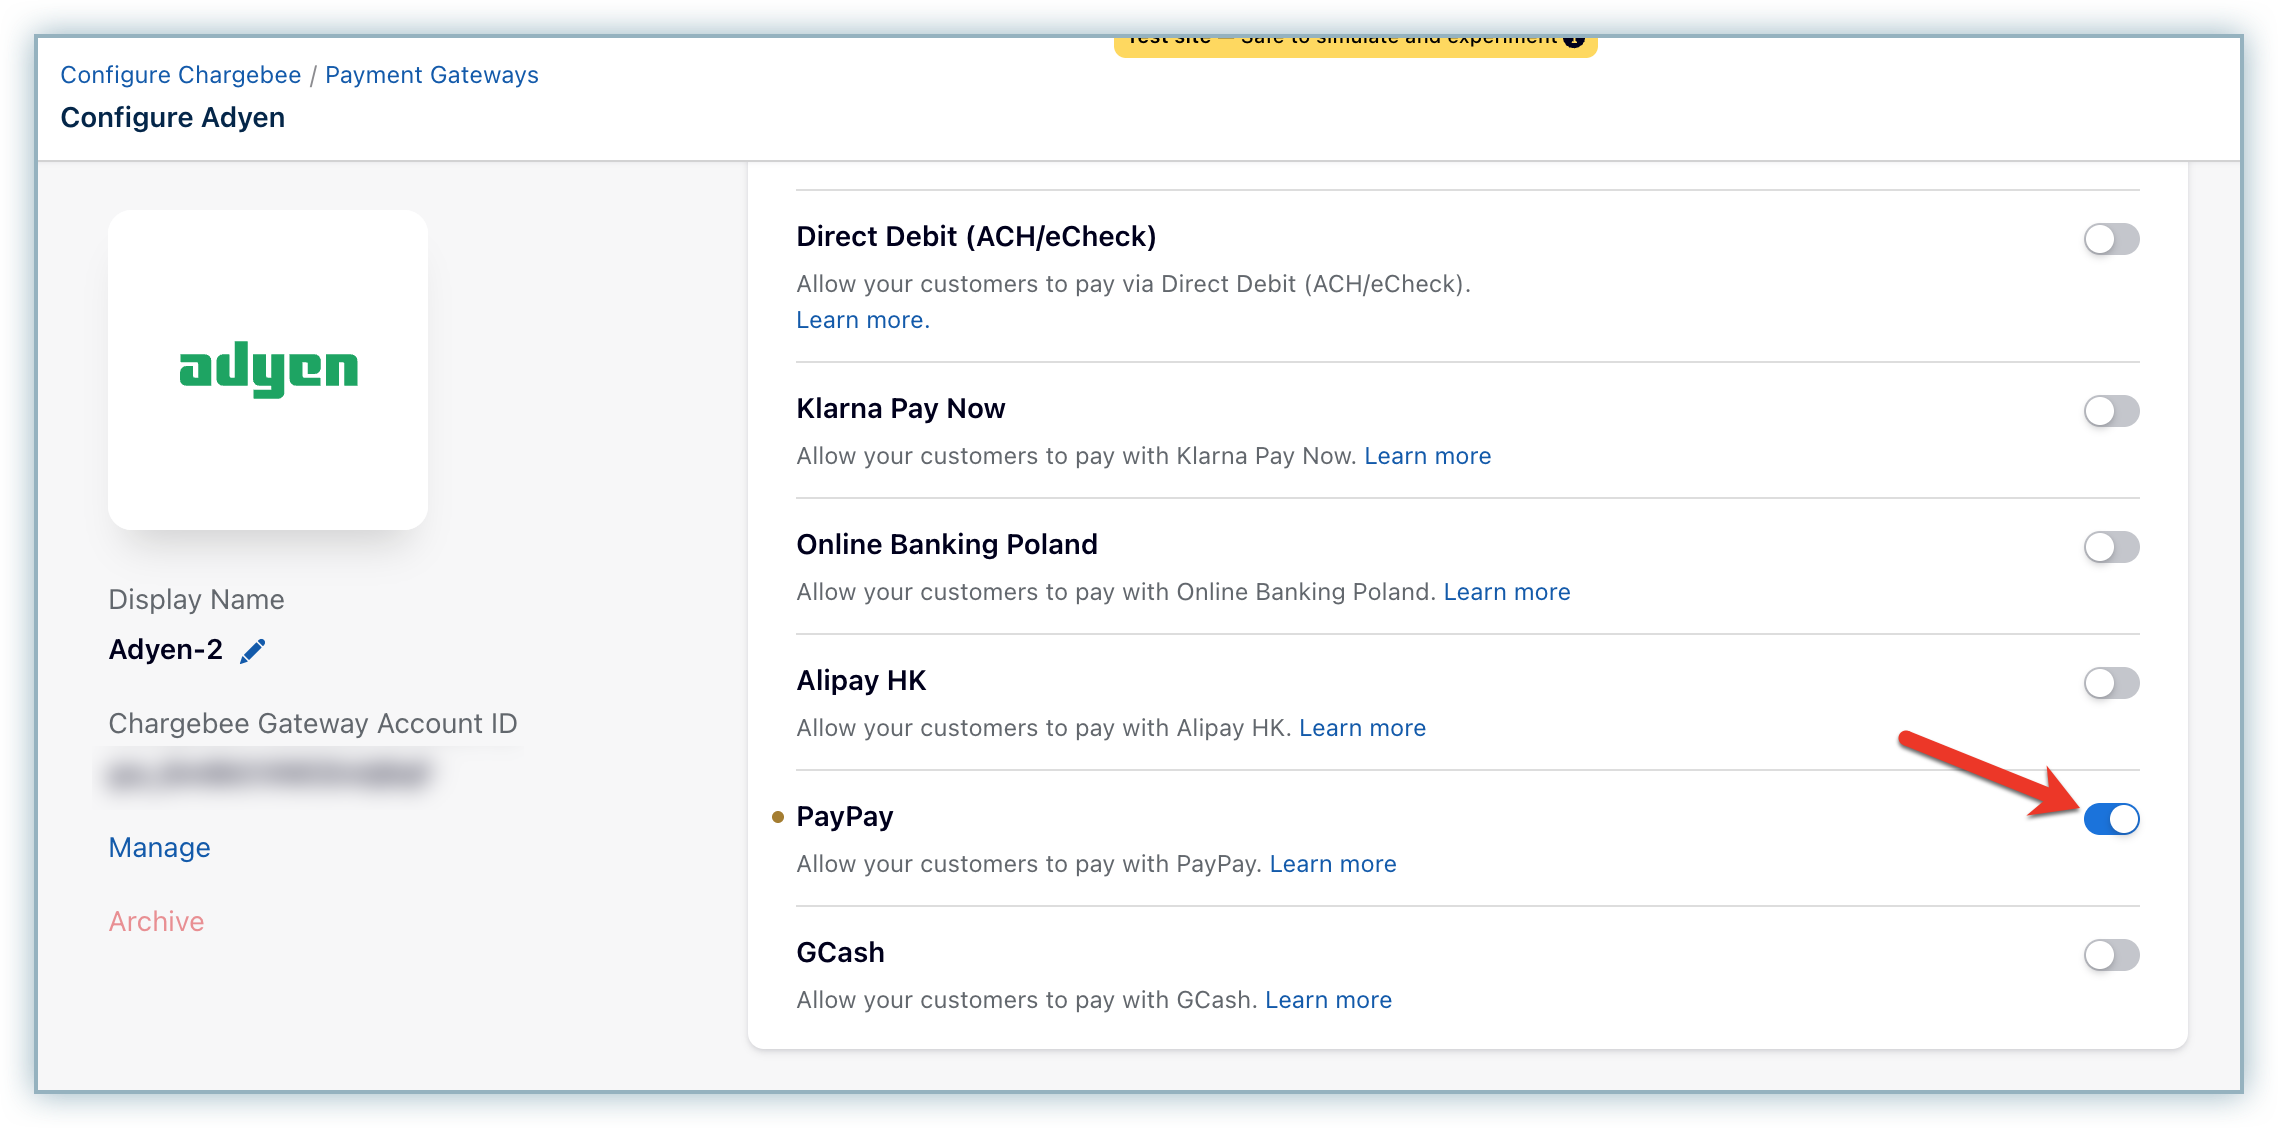This screenshot has height=1128, width=2278.
Task: Click the Adyen logo card
Action: (268, 370)
